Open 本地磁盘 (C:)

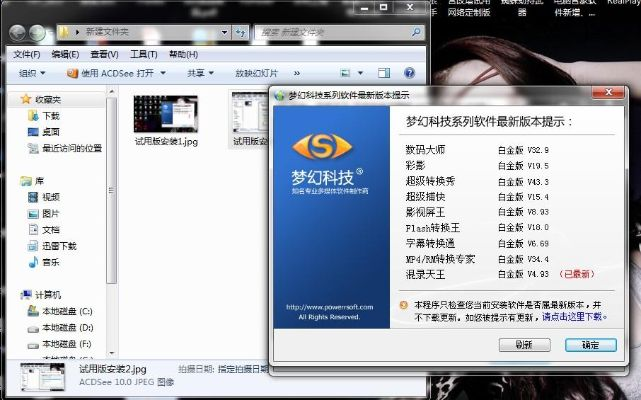[x=67, y=311]
